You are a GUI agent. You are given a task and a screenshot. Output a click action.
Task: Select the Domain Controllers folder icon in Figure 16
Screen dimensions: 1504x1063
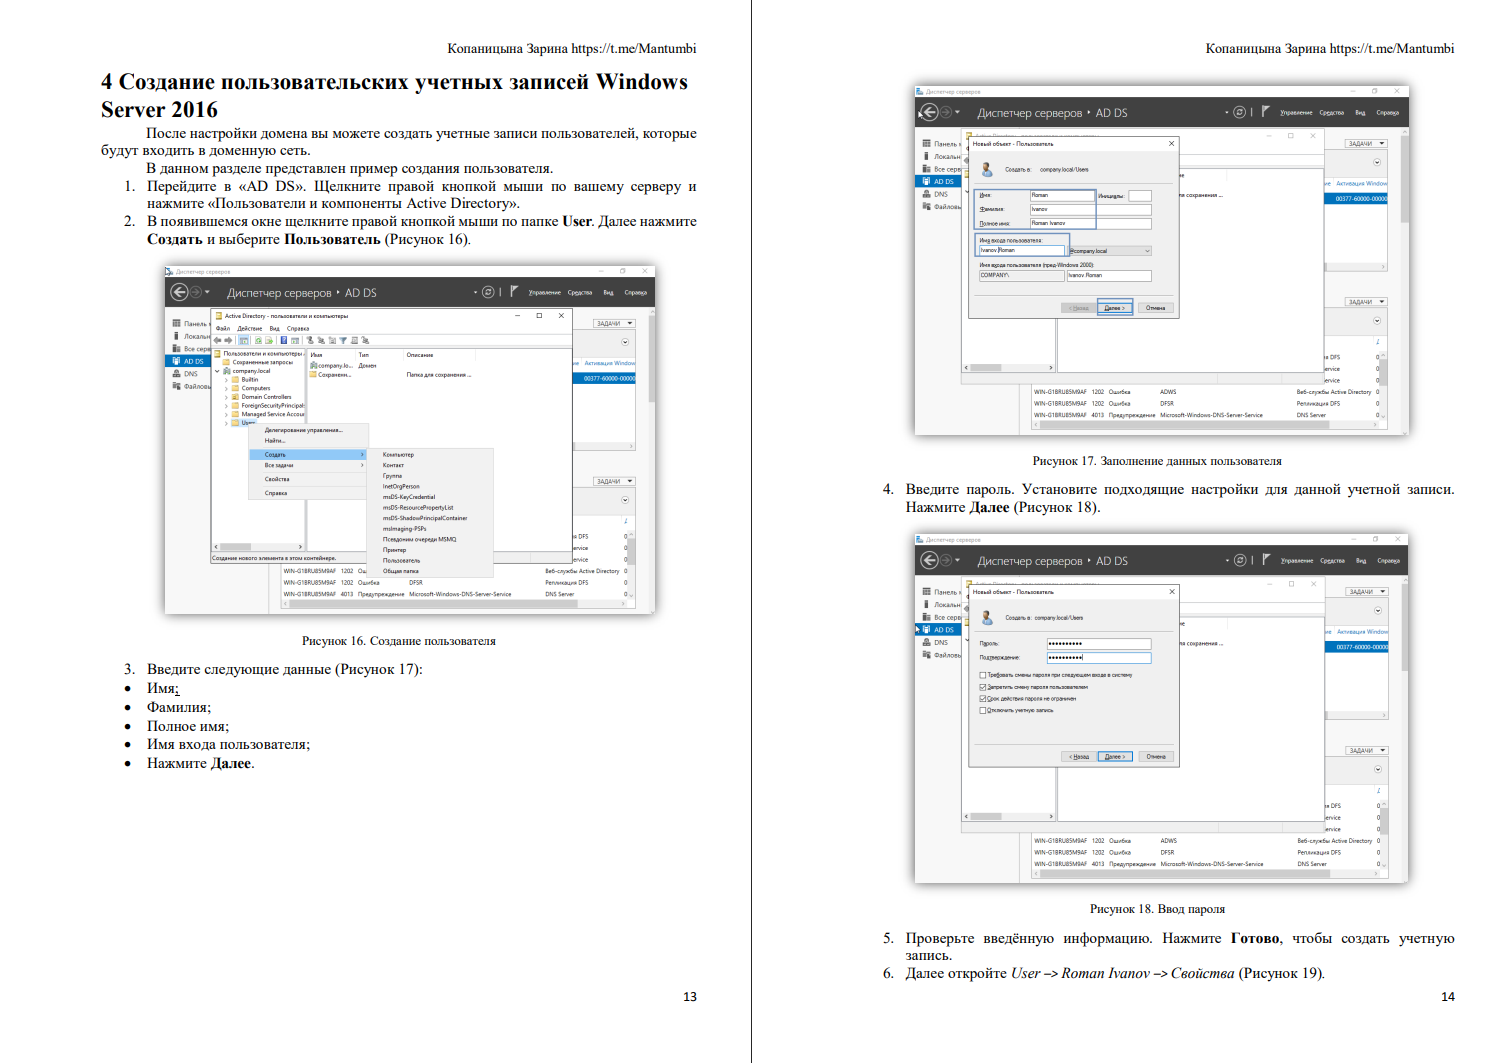[x=236, y=397]
